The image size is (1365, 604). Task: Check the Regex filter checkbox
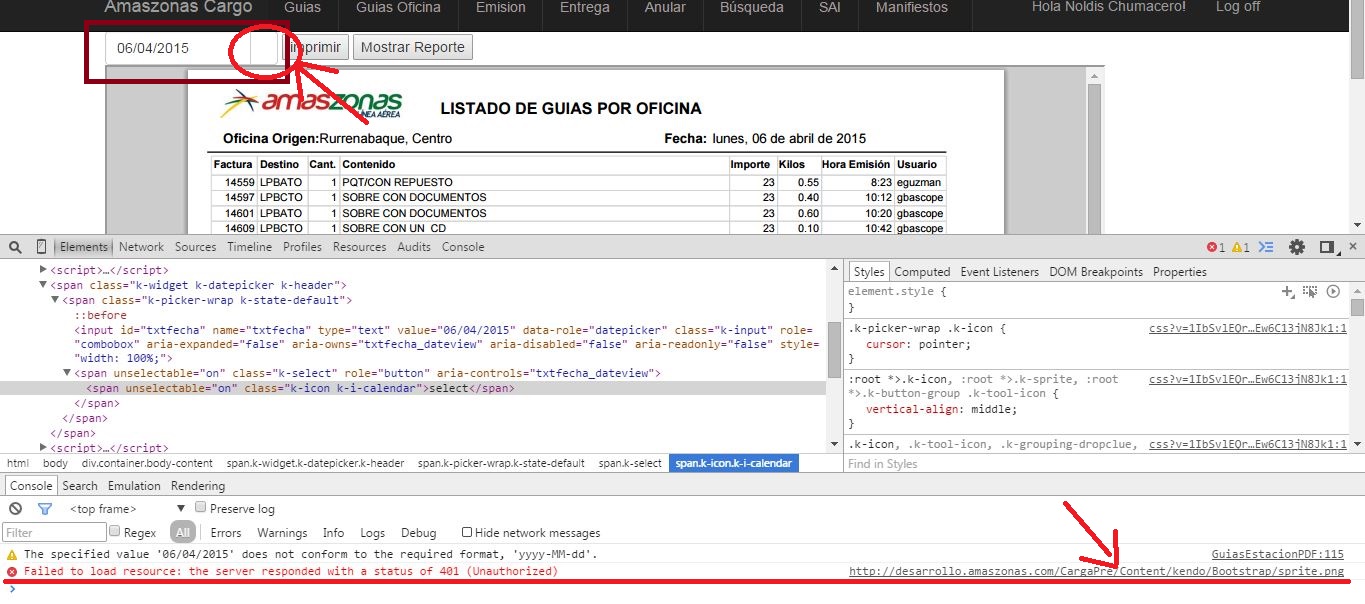(x=115, y=532)
